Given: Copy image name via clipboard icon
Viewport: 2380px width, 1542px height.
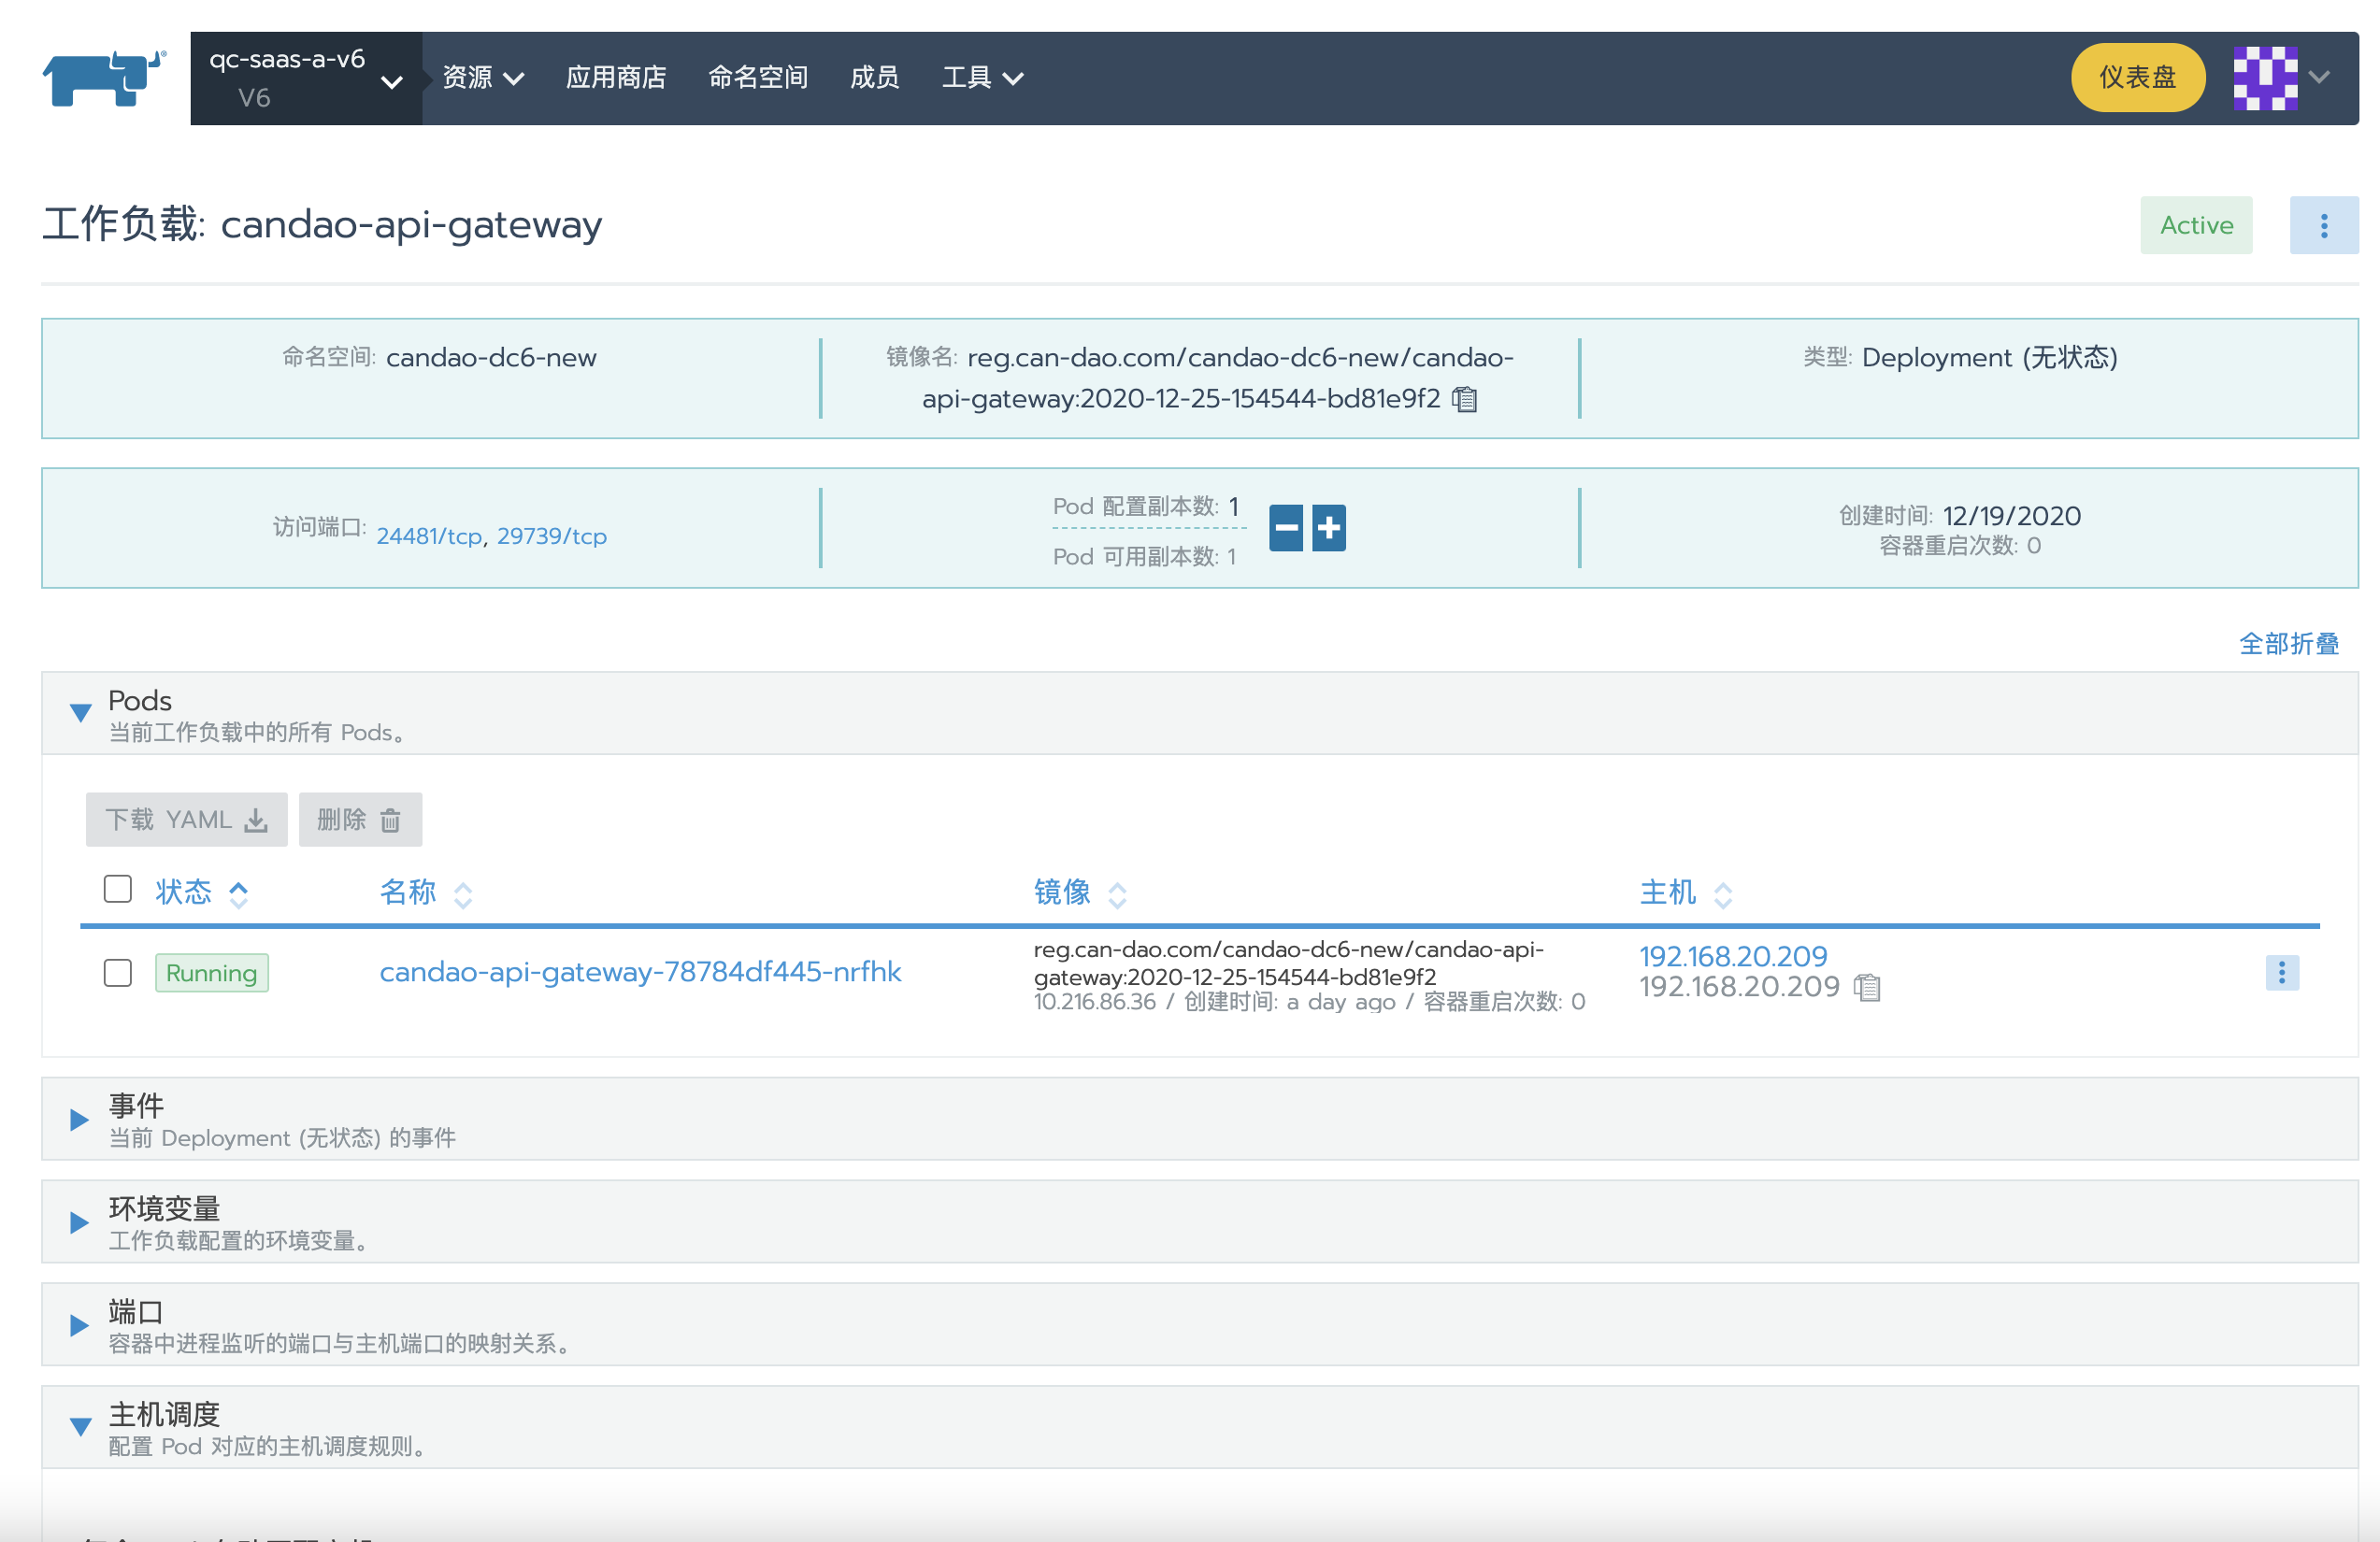Looking at the screenshot, I should [1464, 399].
